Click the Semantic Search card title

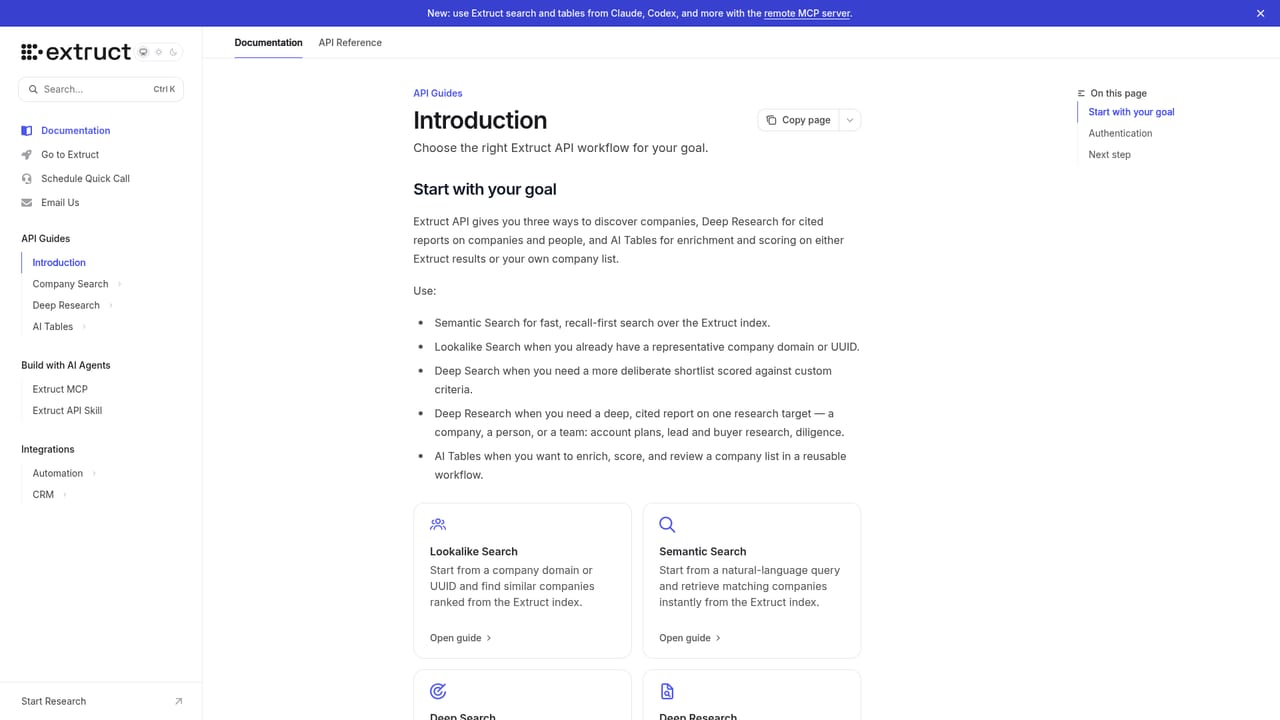(703, 551)
